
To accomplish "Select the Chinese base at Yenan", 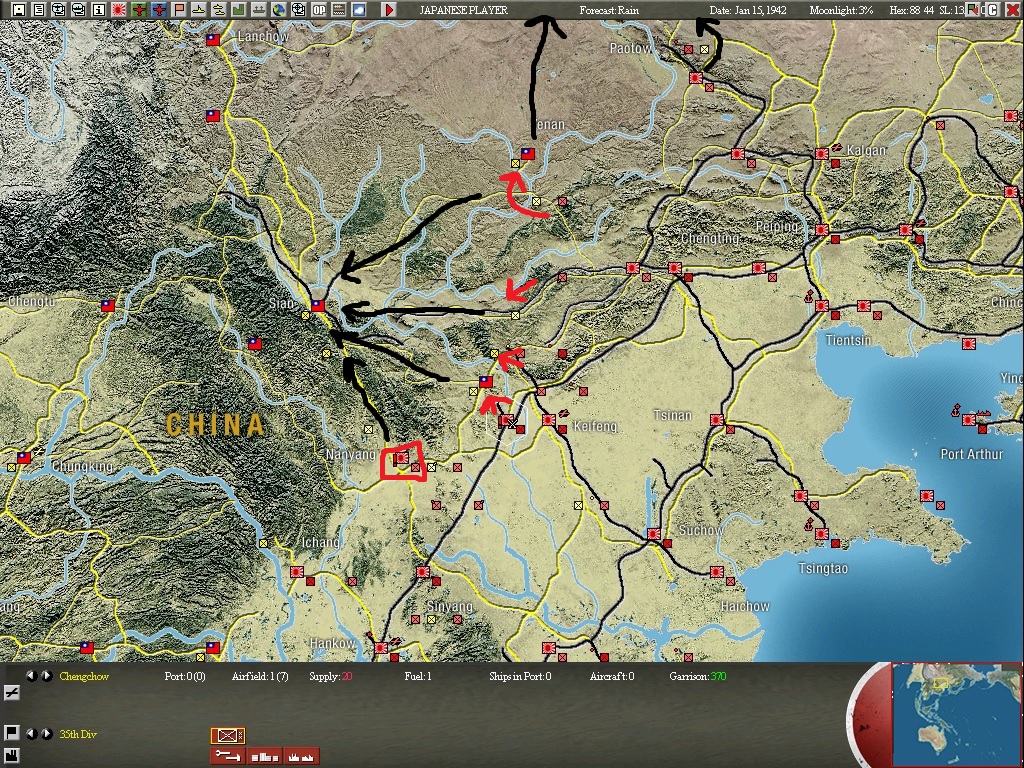I will tap(528, 154).
